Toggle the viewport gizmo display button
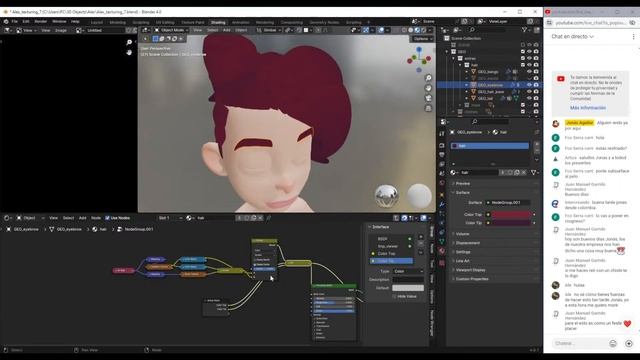This screenshot has width=640, height=360. (x=366, y=30)
